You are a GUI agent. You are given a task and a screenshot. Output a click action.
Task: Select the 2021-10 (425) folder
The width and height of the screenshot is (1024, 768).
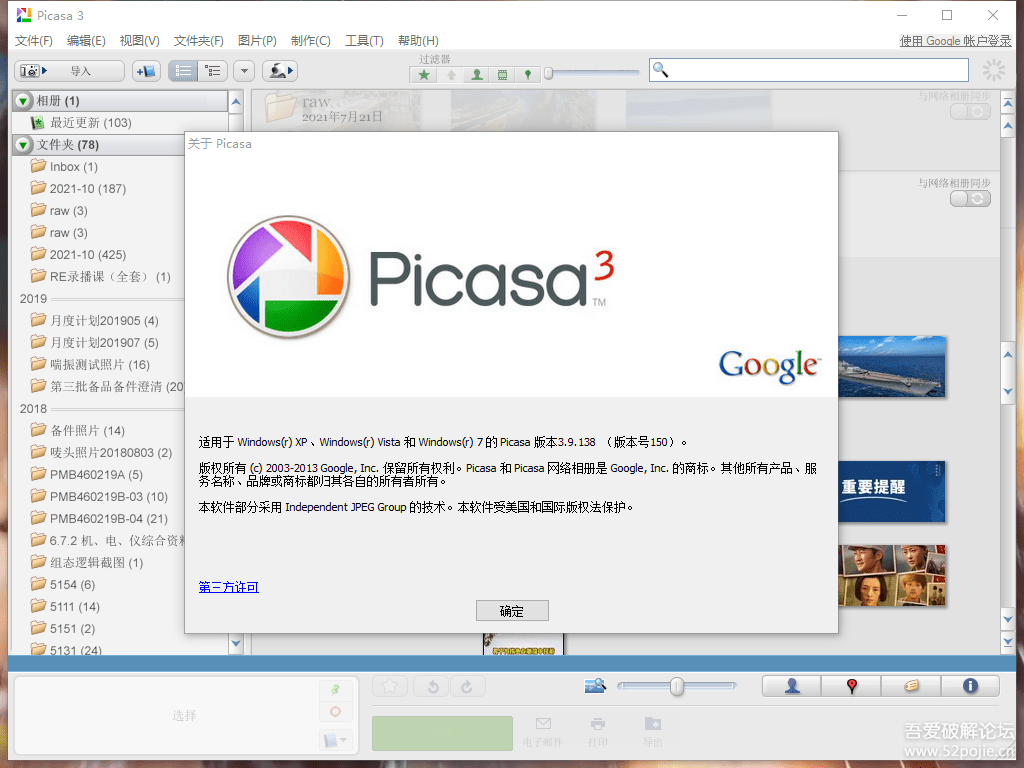(x=78, y=255)
